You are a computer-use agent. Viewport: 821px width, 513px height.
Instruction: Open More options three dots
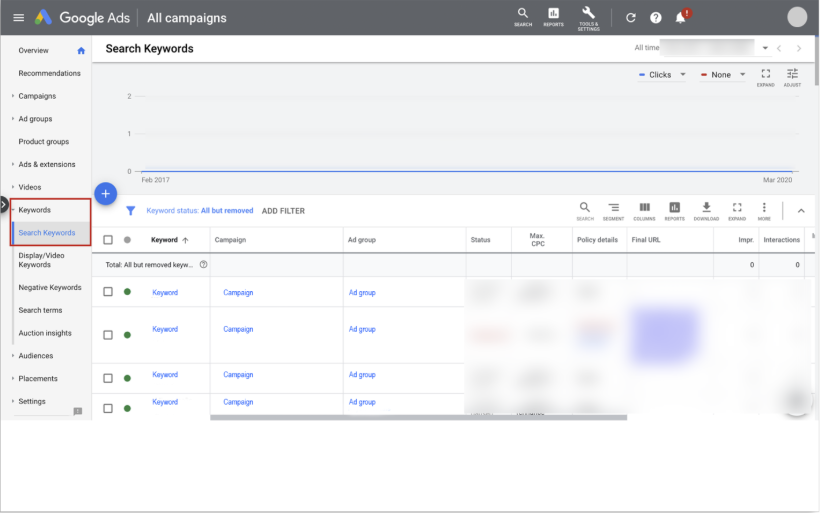764,211
